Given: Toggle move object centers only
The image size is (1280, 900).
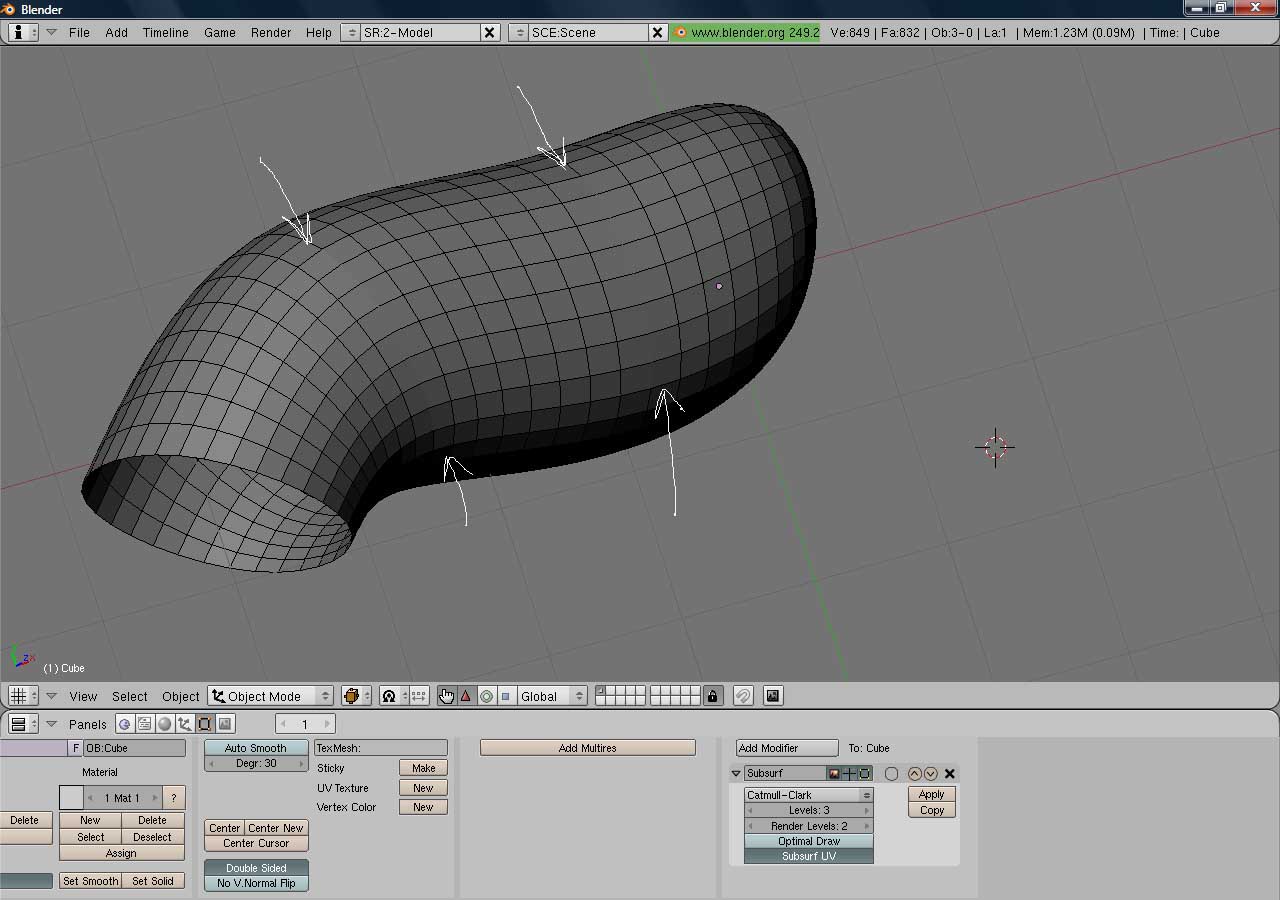Looking at the screenshot, I should coord(418,696).
